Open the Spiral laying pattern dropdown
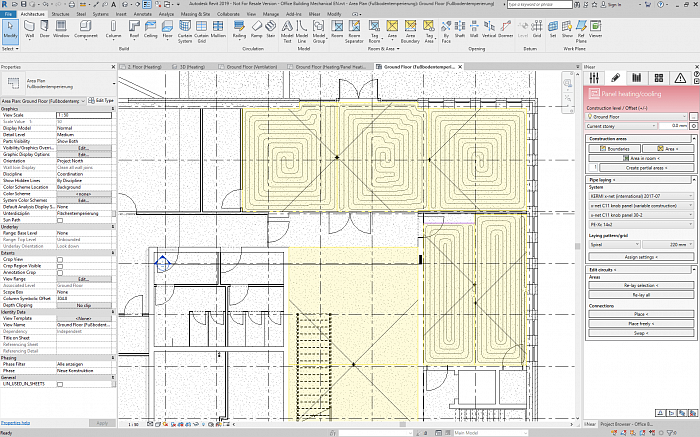The image size is (700, 437). [615, 245]
